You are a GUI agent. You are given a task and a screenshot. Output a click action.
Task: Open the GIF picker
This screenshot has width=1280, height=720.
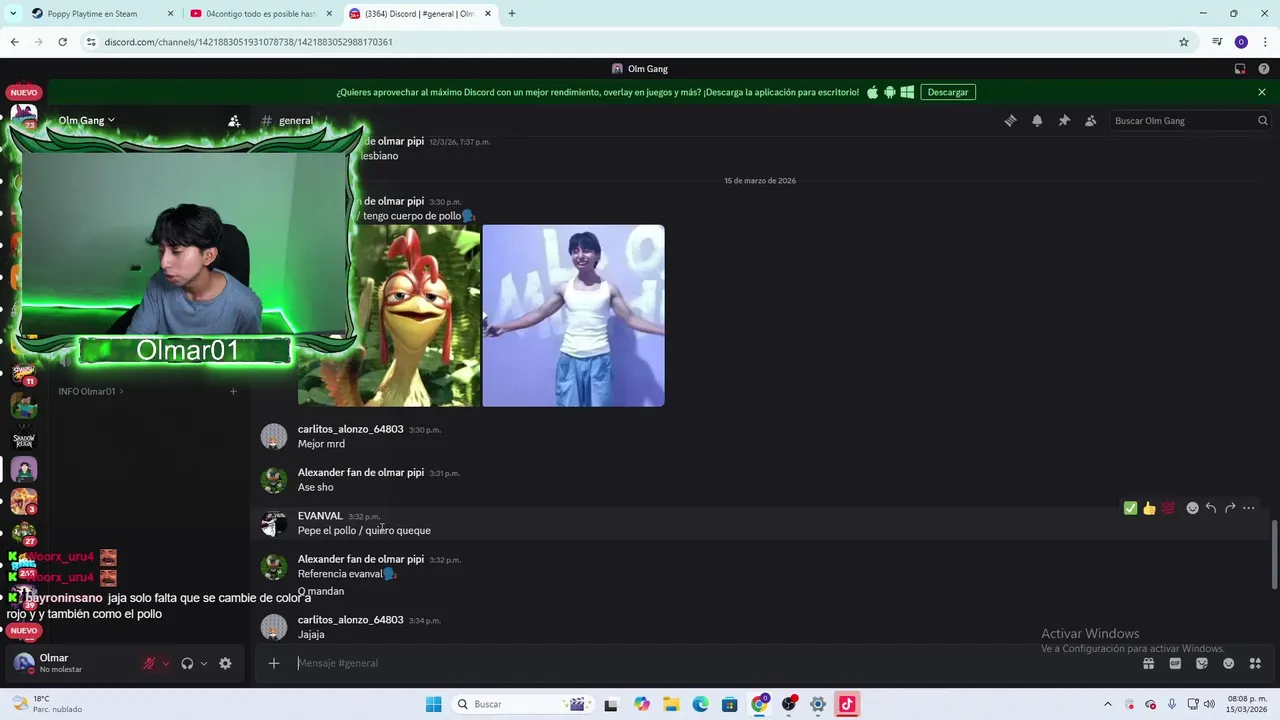pyautogui.click(x=1175, y=663)
